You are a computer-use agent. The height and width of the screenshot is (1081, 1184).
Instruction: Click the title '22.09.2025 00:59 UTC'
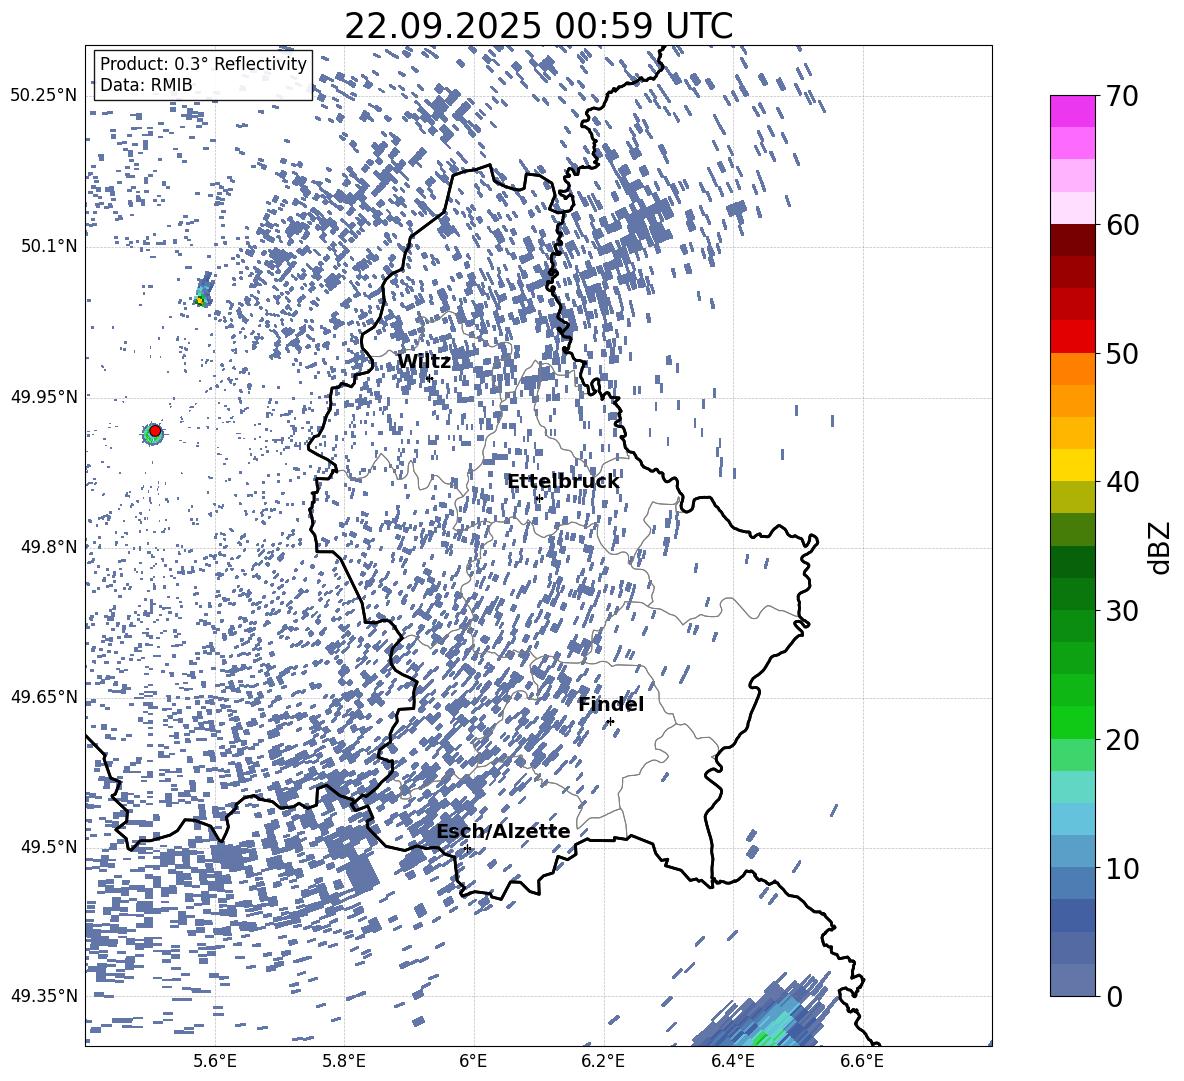pyautogui.click(x=538, y=26)
